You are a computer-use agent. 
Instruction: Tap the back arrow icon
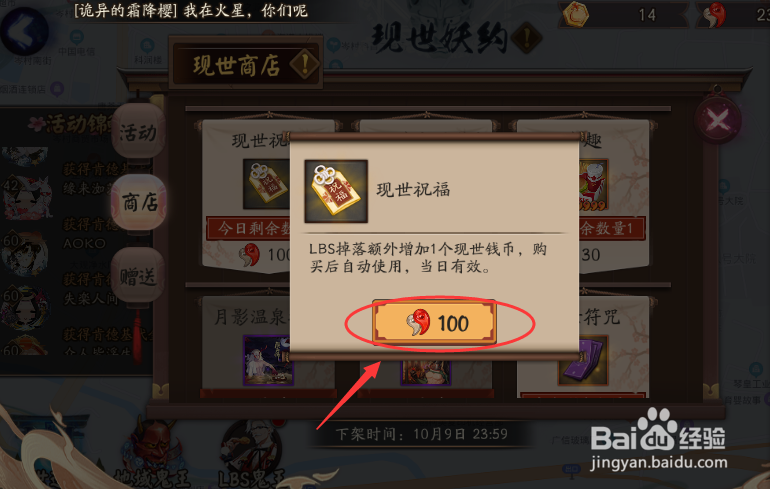(24, 31)
